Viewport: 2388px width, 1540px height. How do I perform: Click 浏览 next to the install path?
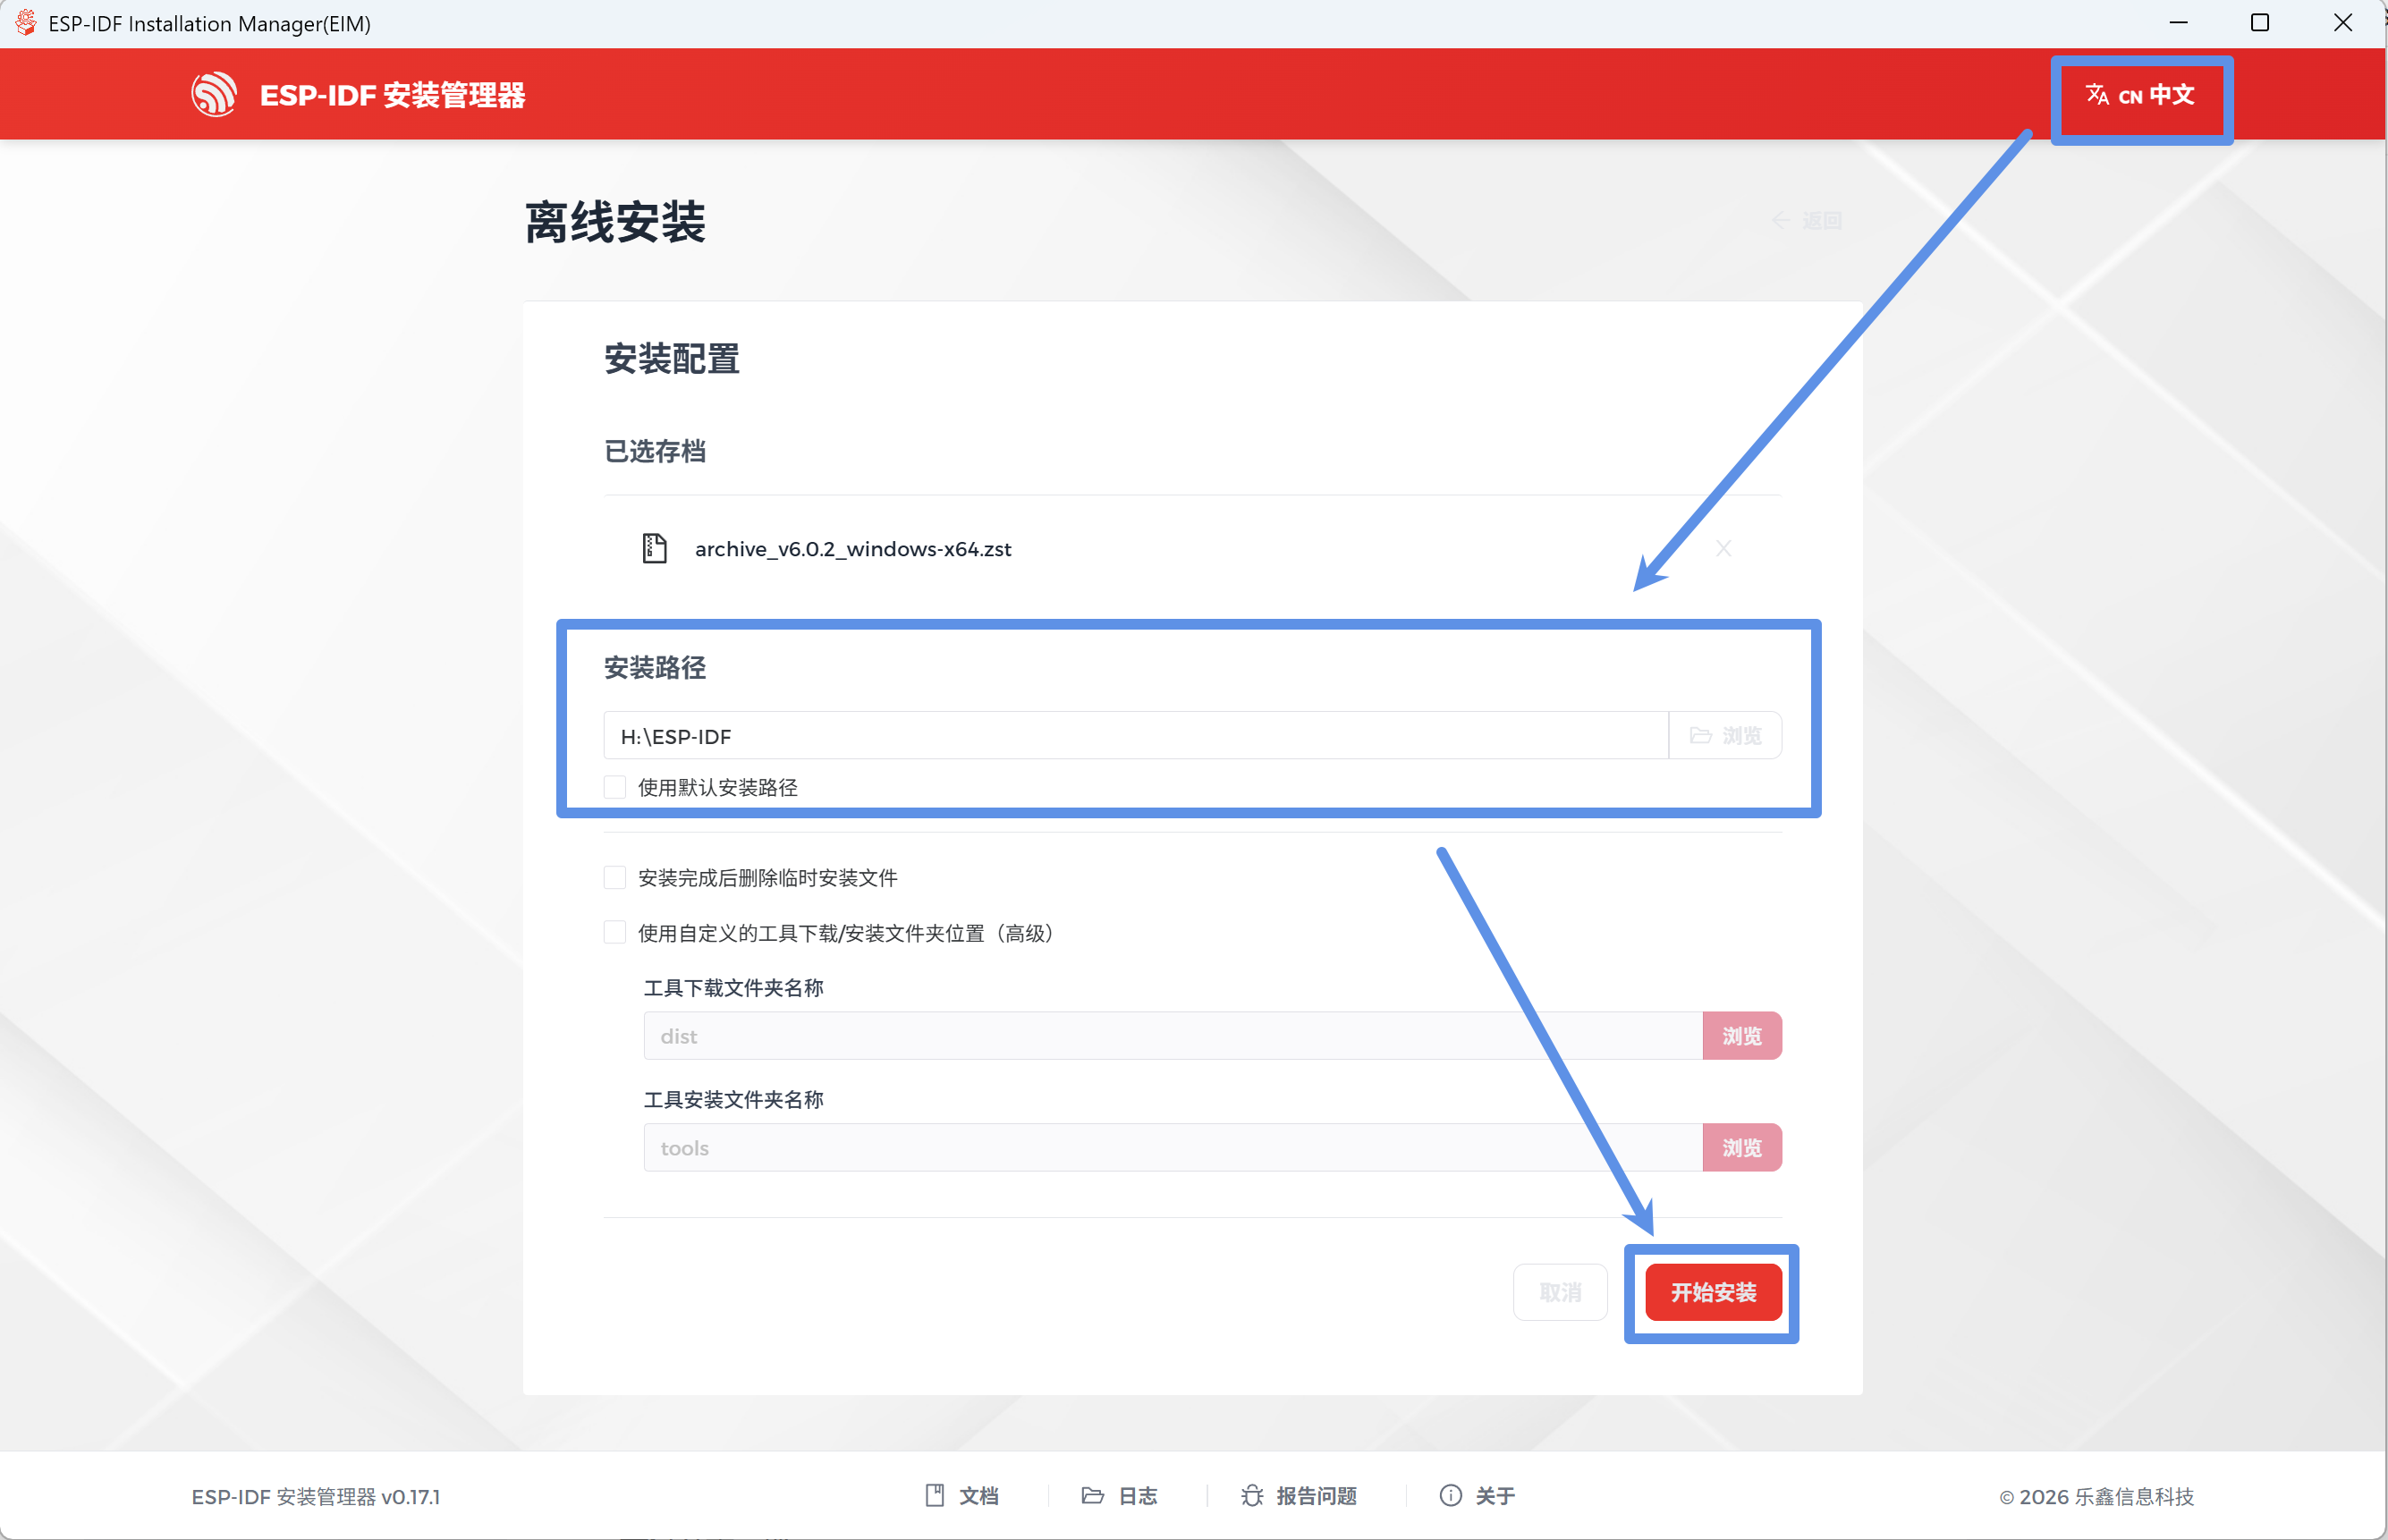(x=1725, y=736)
